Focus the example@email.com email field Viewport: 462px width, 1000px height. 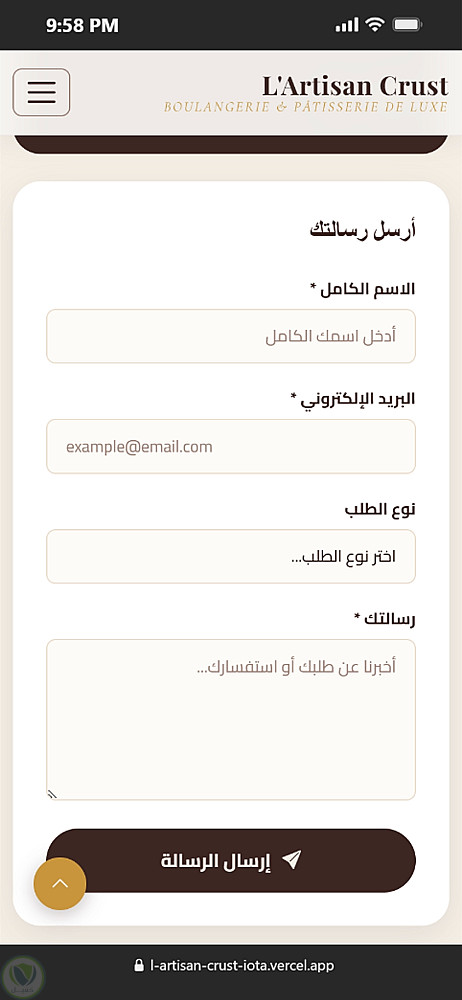pos(231,446)
